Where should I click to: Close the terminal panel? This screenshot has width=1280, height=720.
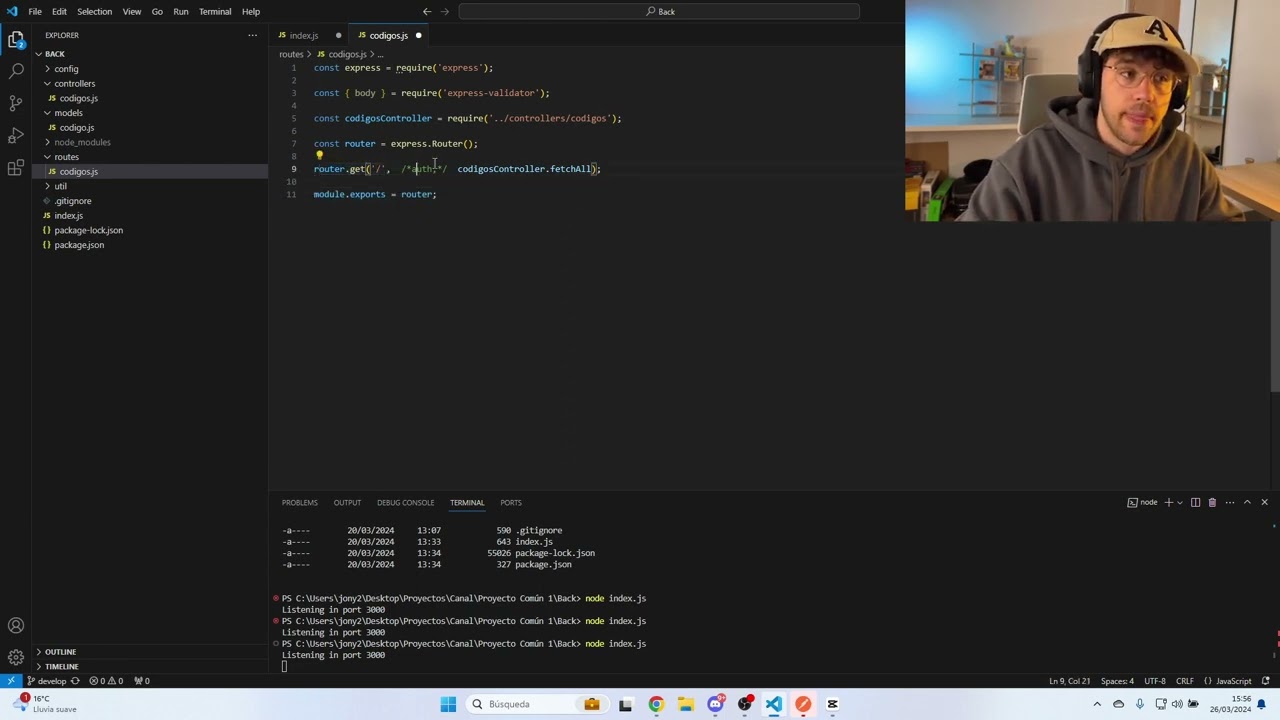(1264, 502)
